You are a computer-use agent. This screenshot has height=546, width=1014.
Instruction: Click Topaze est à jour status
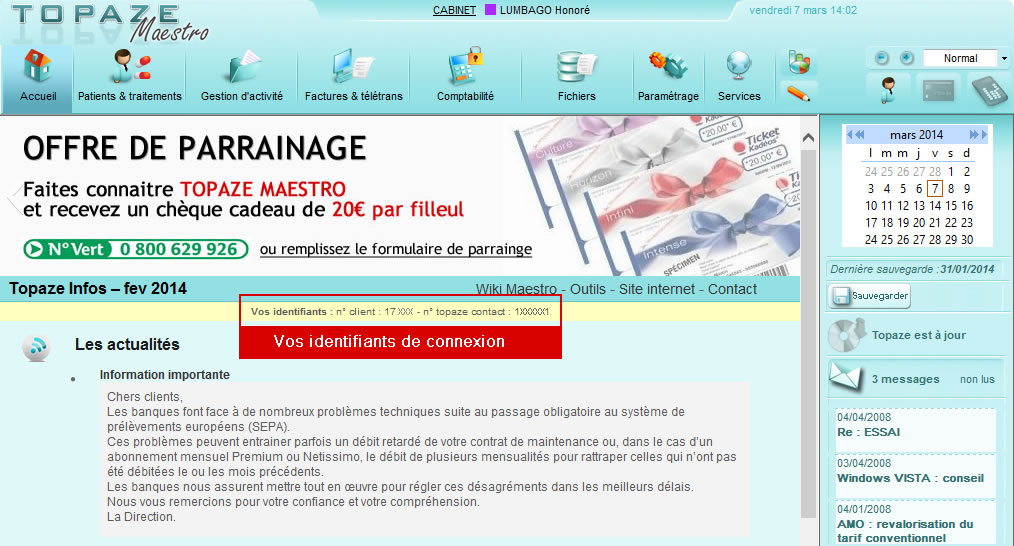tap(918, 335)
